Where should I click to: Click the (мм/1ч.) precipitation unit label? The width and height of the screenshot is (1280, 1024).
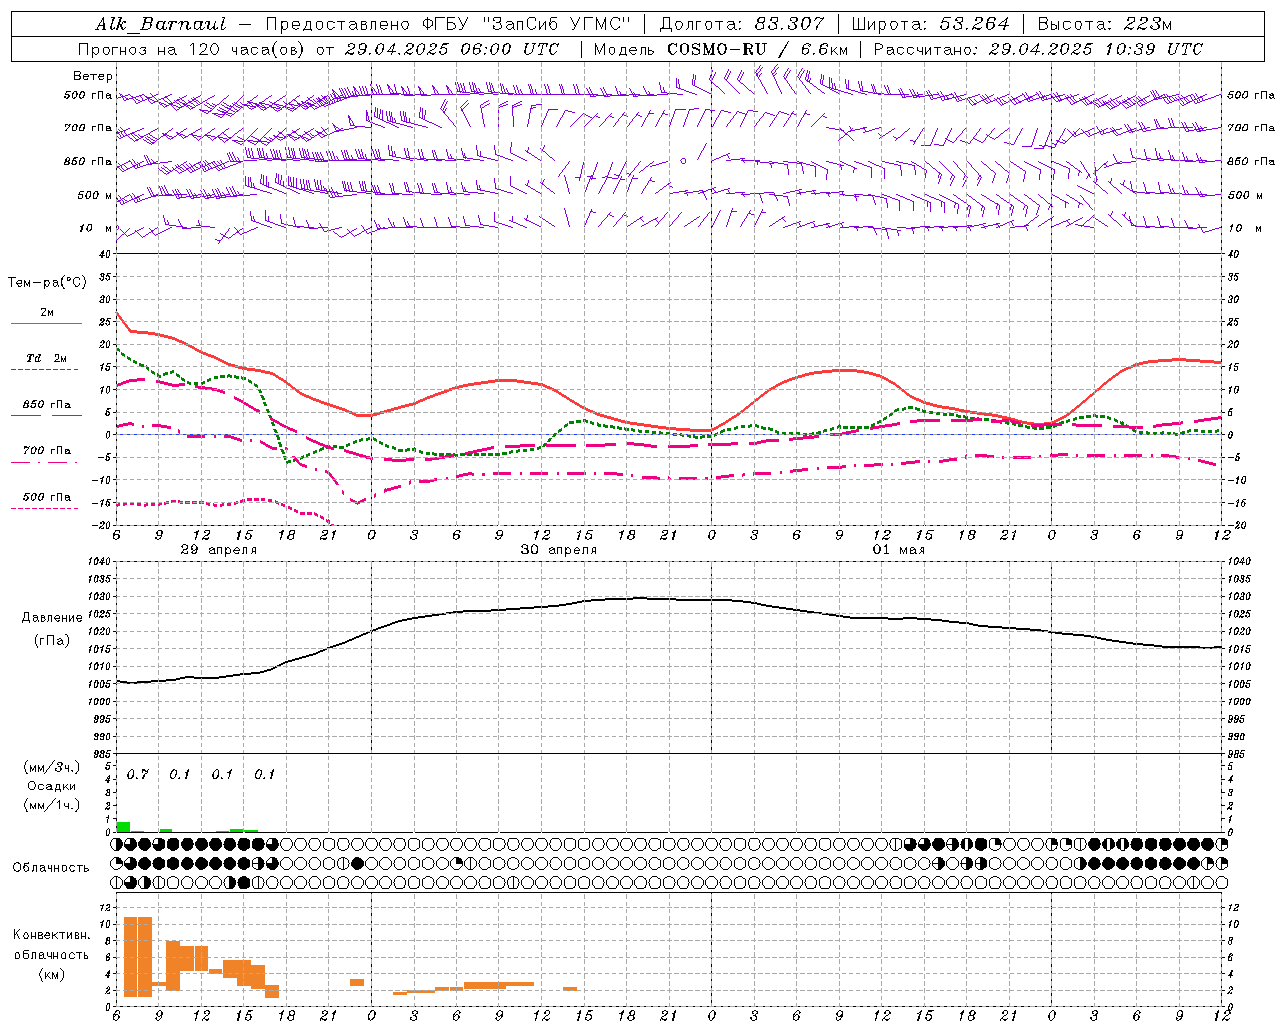point(52,805)
